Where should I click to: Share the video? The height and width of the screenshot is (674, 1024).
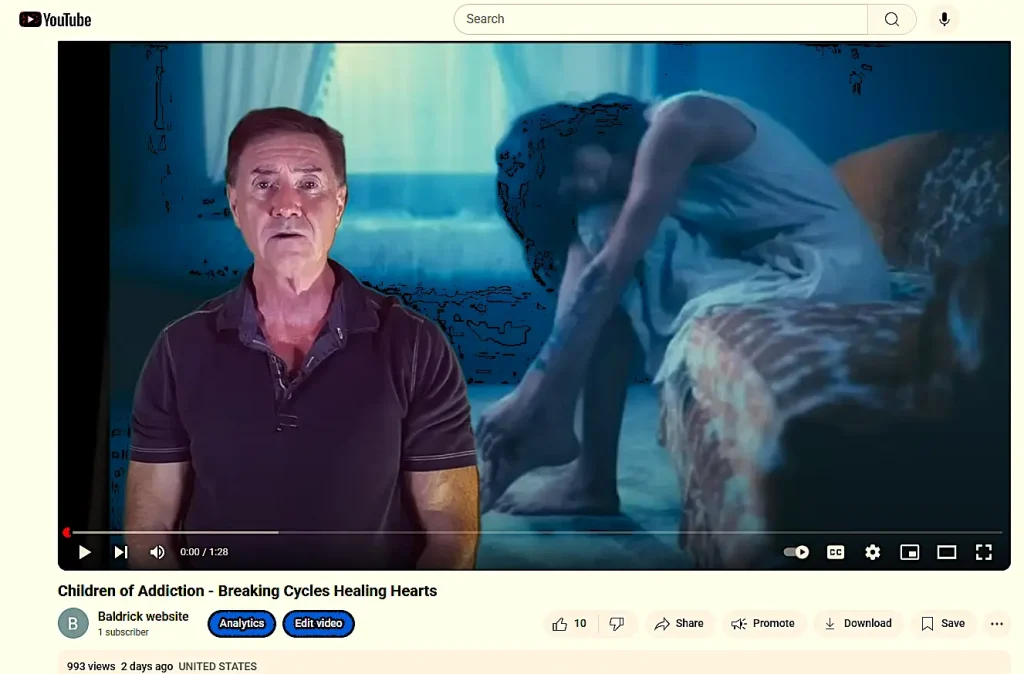point(679,624)
